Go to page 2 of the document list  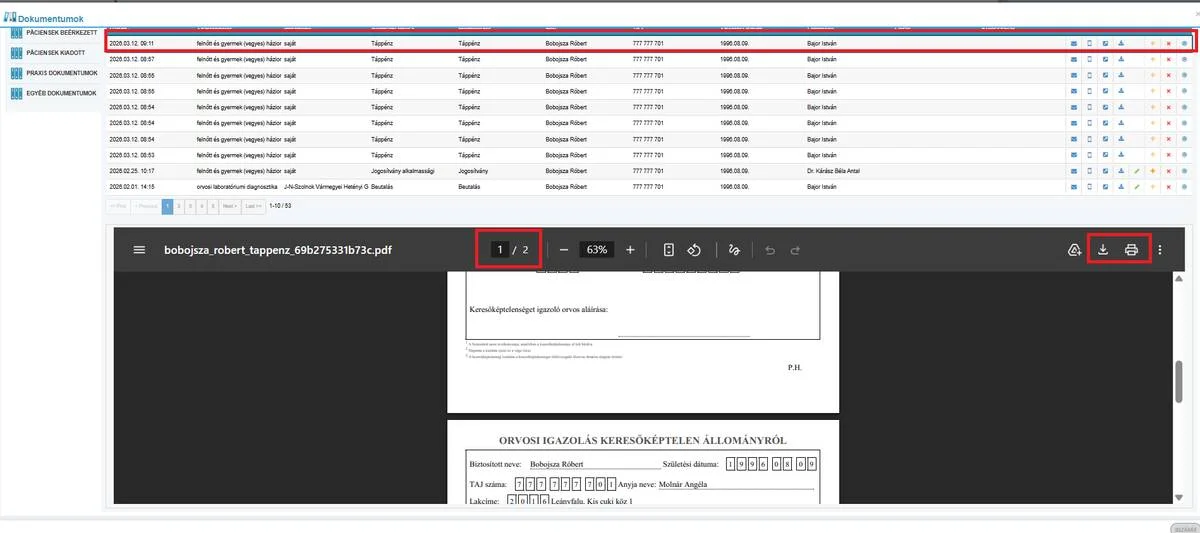[x=180, y=206]
